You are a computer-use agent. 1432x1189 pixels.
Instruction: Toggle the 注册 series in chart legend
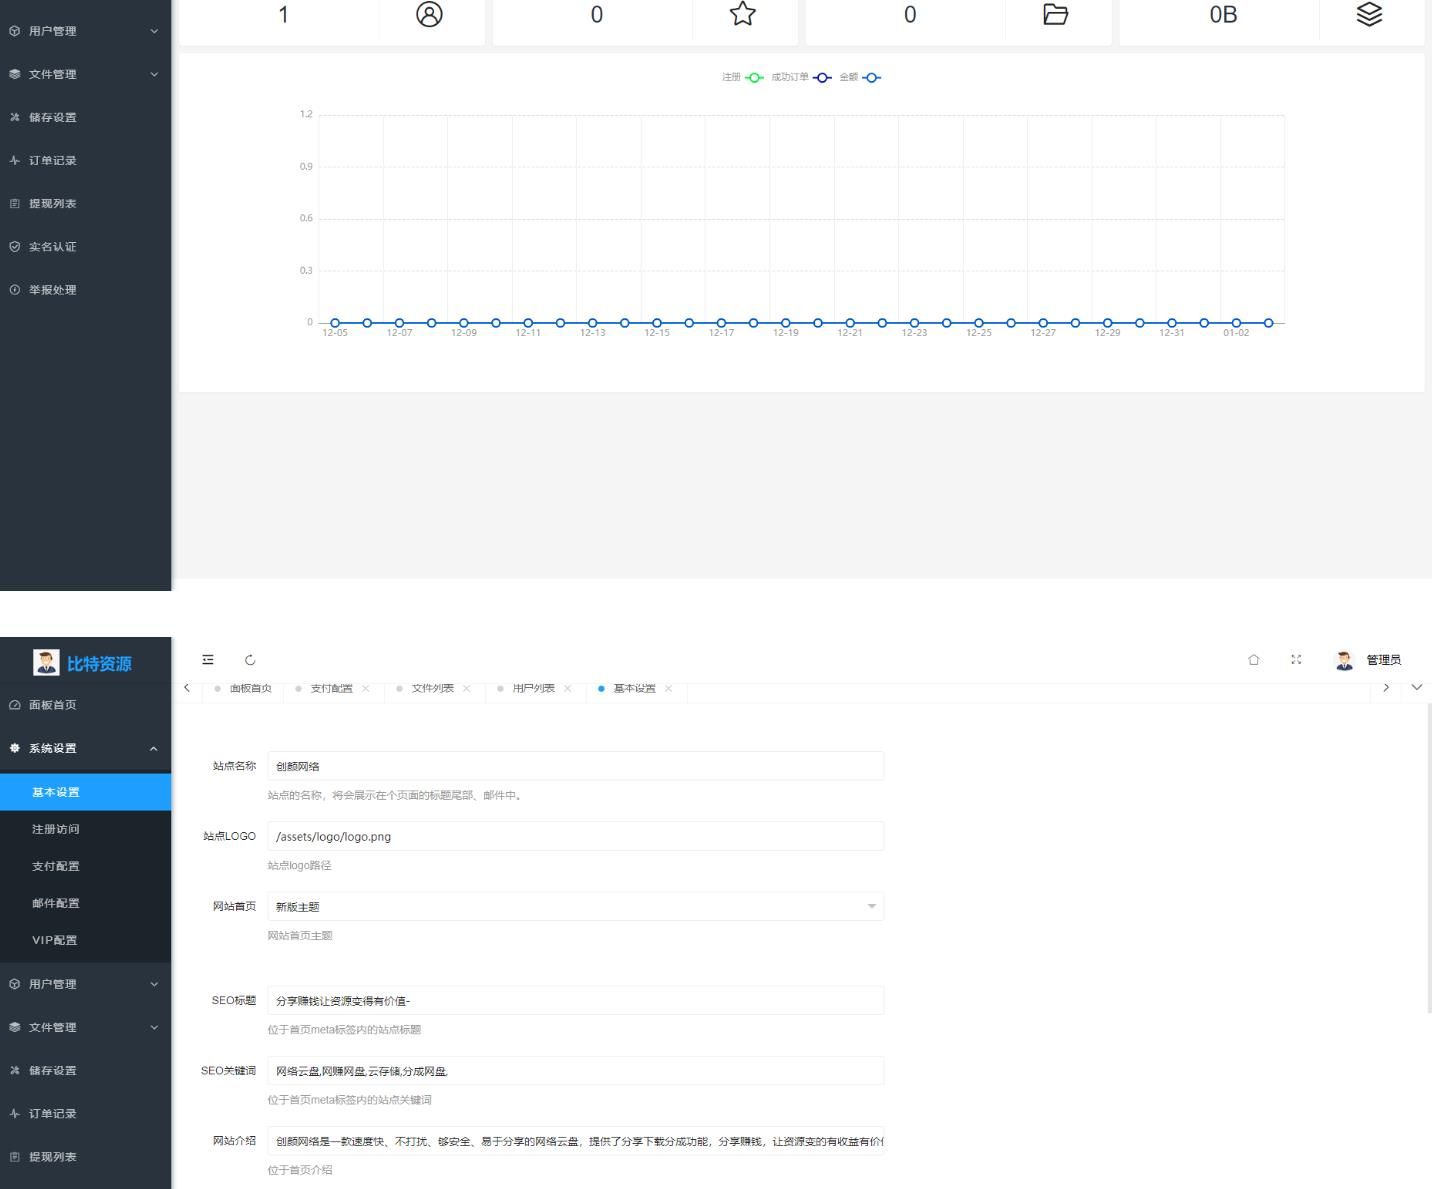coord(742,77)
